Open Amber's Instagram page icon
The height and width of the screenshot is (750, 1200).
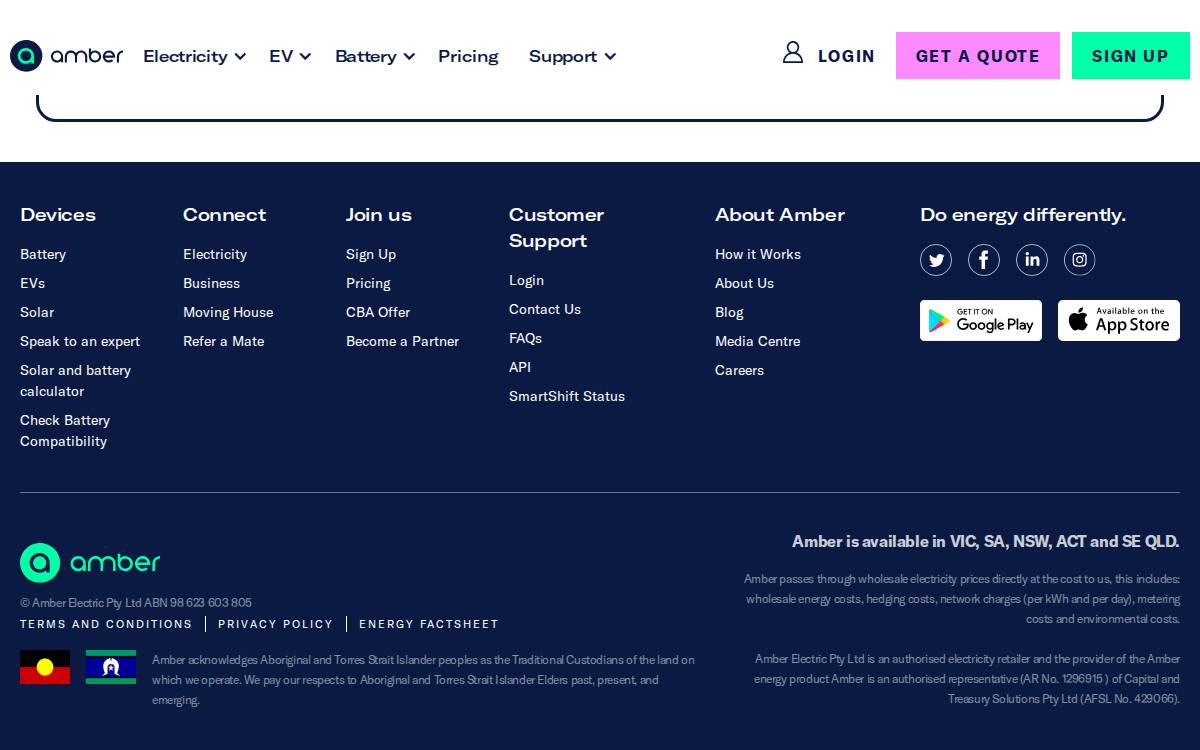tap(1080, 260)
